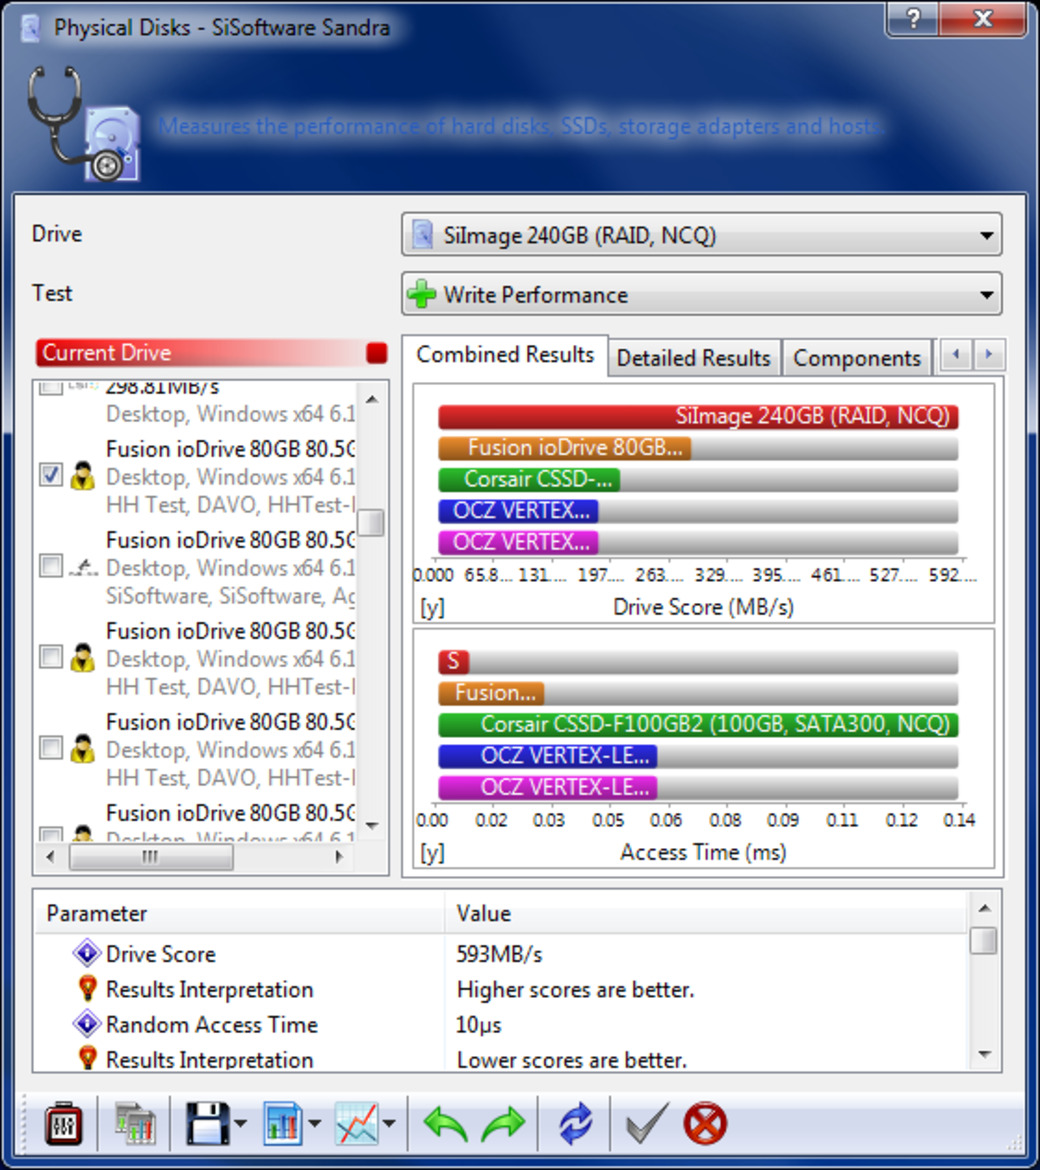Click the Random Access Time diamond icon
1040x1170 pixels.
[87, 1024]
